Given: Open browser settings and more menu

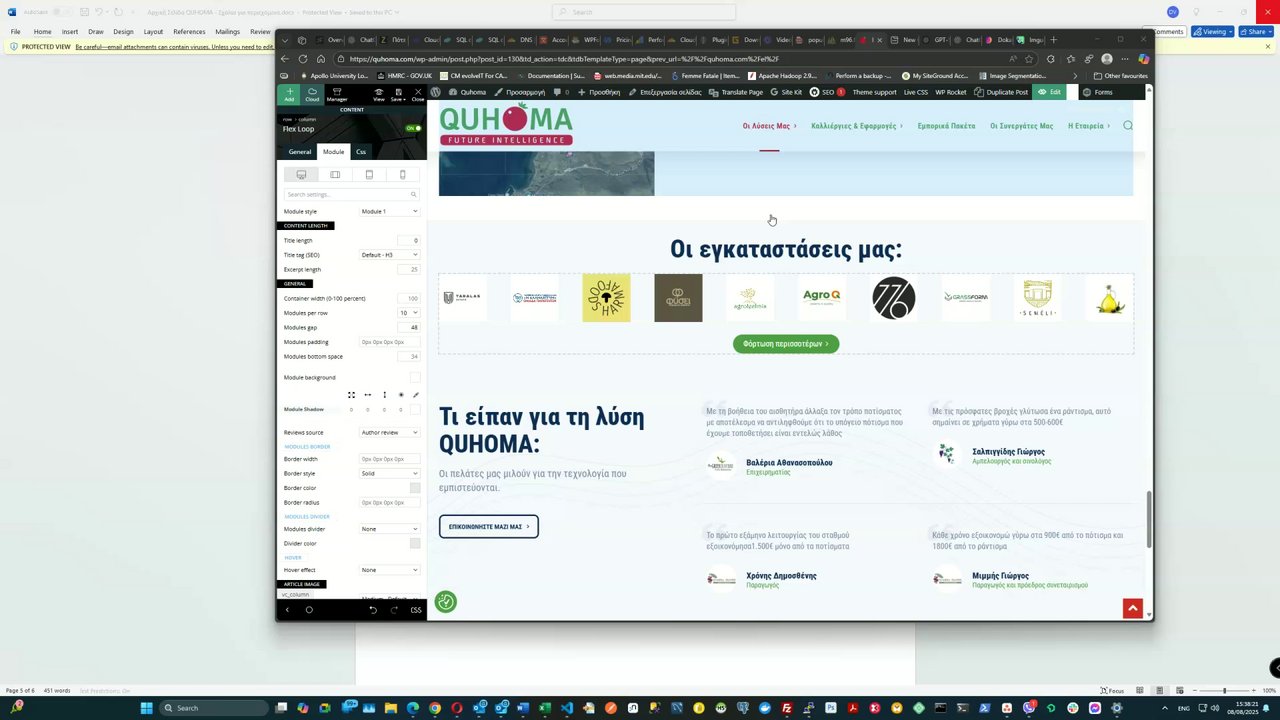Looking at the screenshot, I should [1125, 59].
